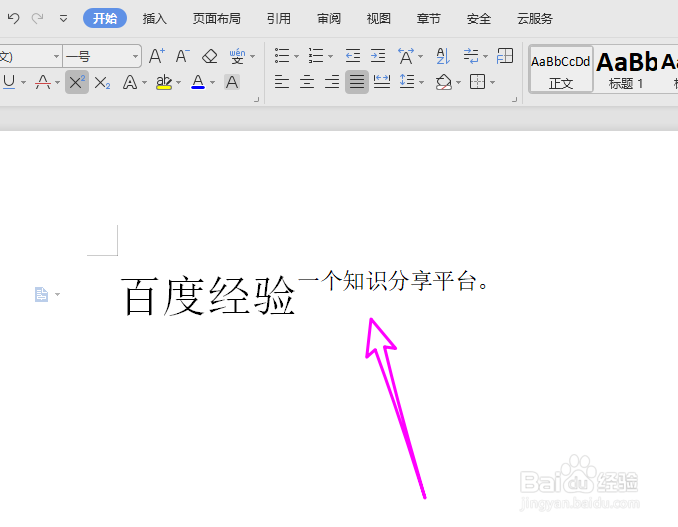The height and width of the screenshot is (527, 678).
Task: Click the decrease font size icon
Action: click(183, 56)
